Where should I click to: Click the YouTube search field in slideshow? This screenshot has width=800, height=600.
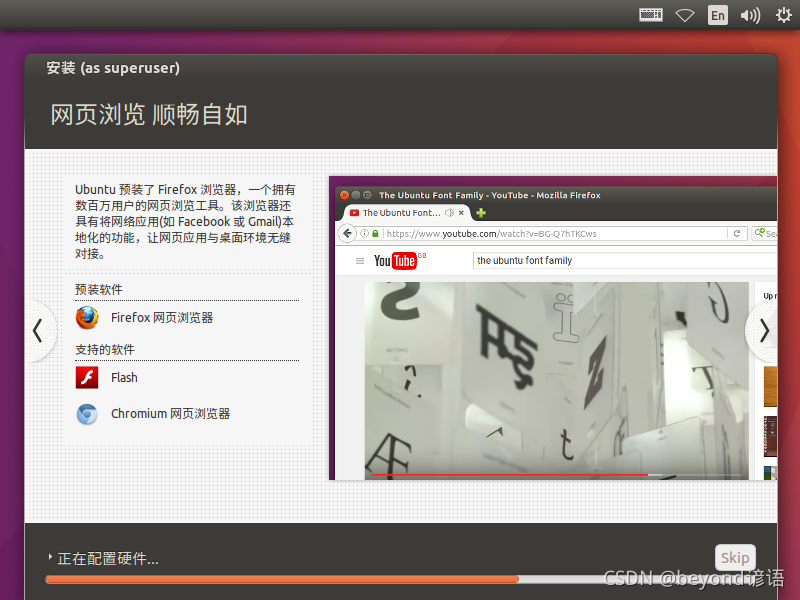point(625,260)
